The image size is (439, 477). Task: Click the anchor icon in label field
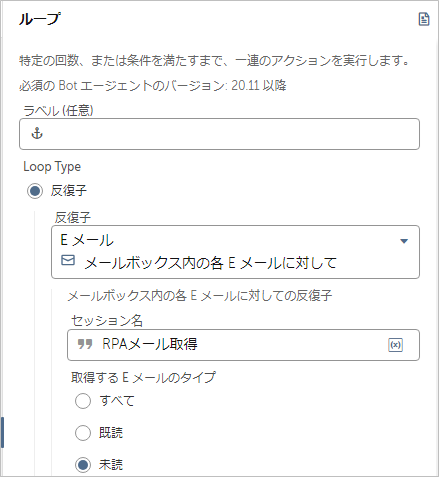[37, 134]
